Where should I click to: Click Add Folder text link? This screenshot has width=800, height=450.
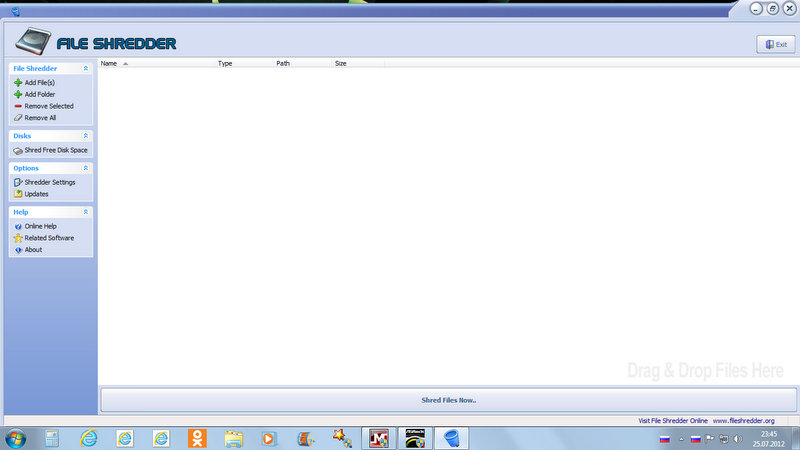coord(40,94)
